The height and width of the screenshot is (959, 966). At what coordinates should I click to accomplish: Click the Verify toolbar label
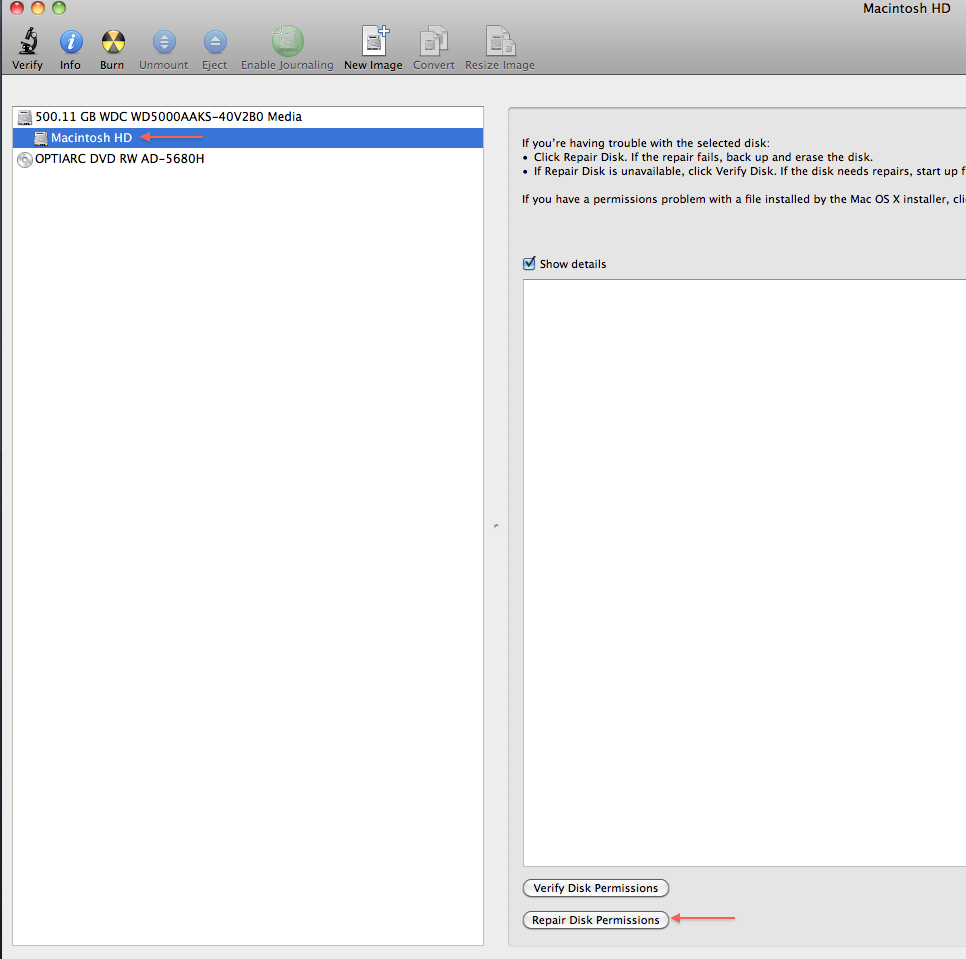pos(28,65)
